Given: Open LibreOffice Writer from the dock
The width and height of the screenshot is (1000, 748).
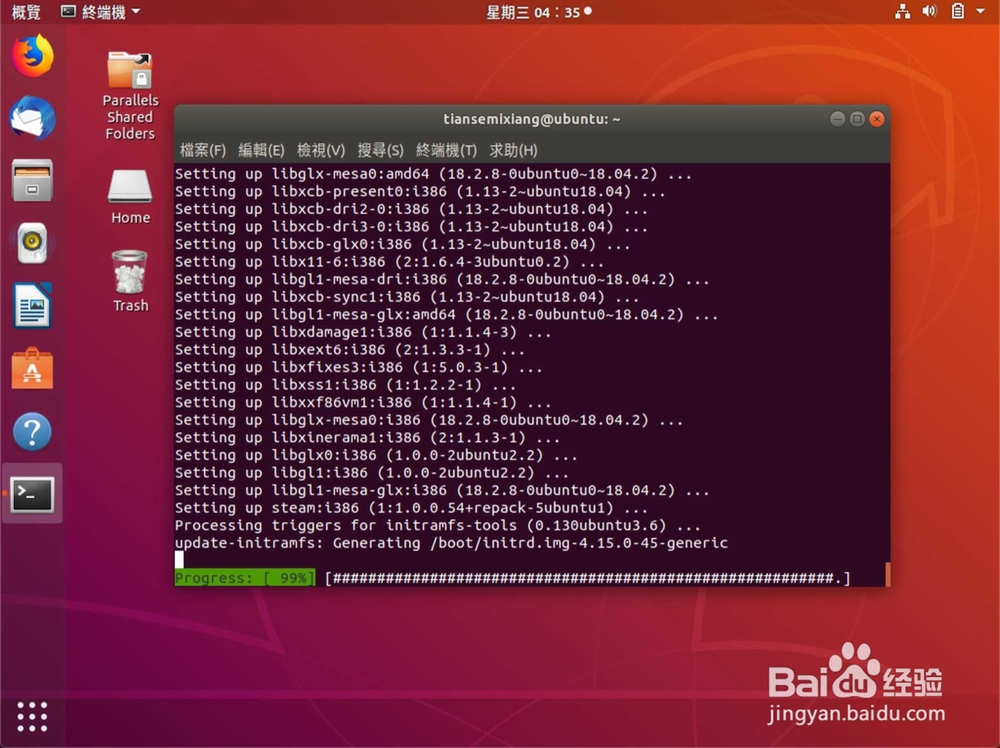Looking at the screenshot, I should (x=32, y=304).
